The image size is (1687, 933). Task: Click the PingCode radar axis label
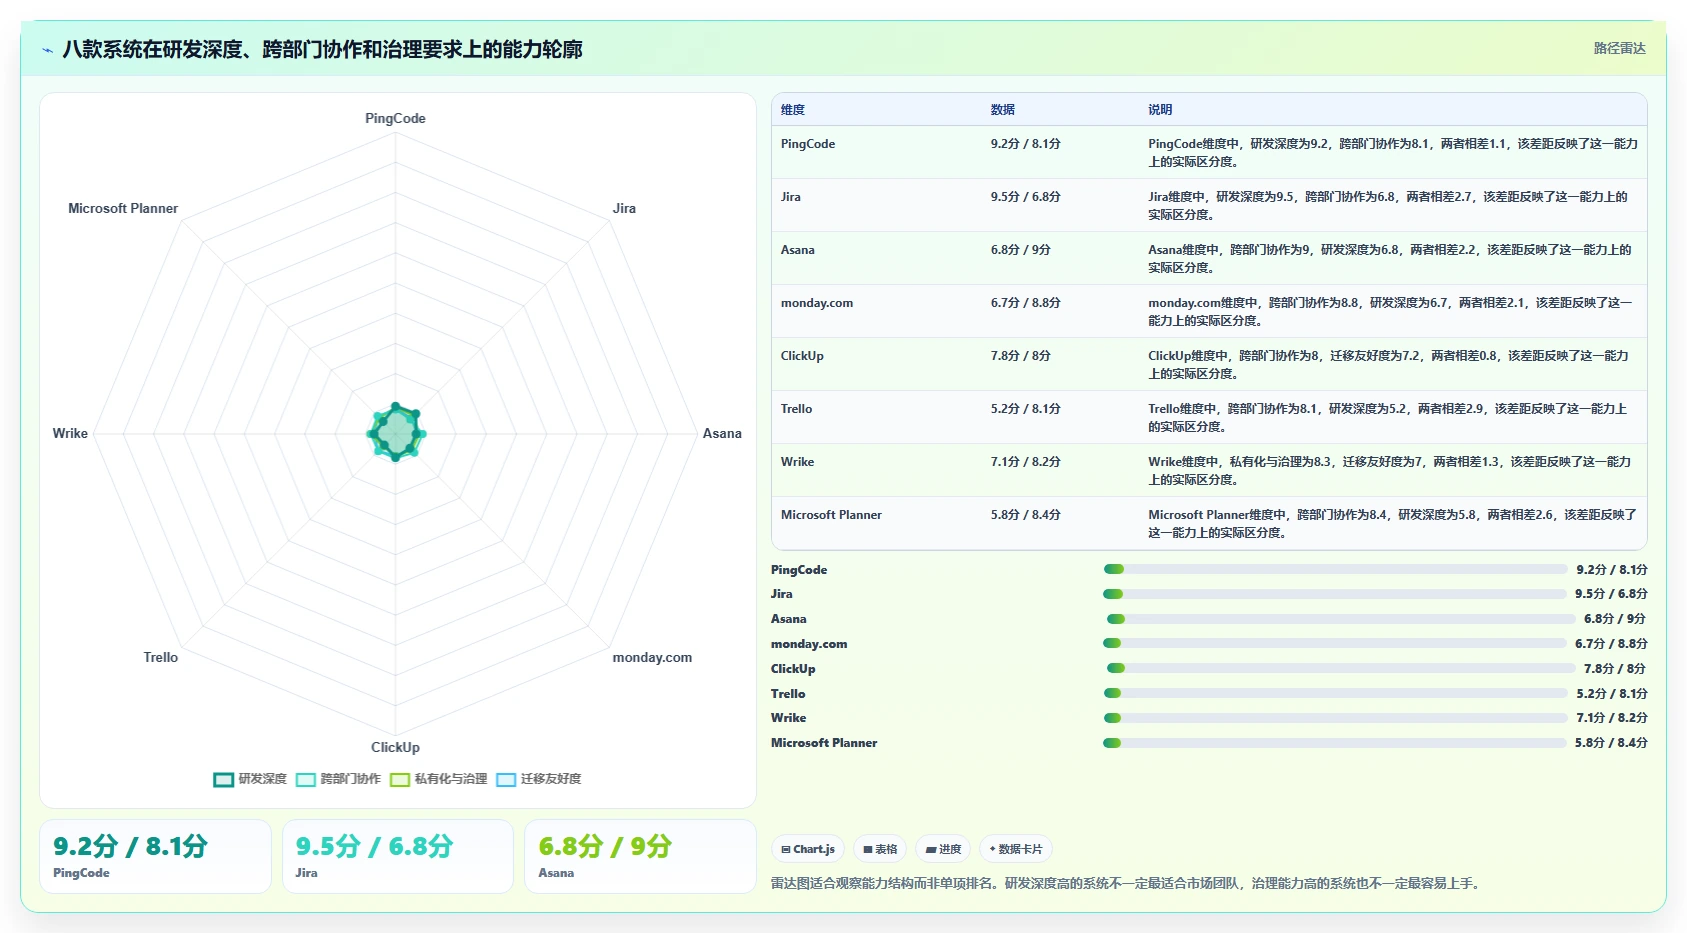click(x=395, y=118)
